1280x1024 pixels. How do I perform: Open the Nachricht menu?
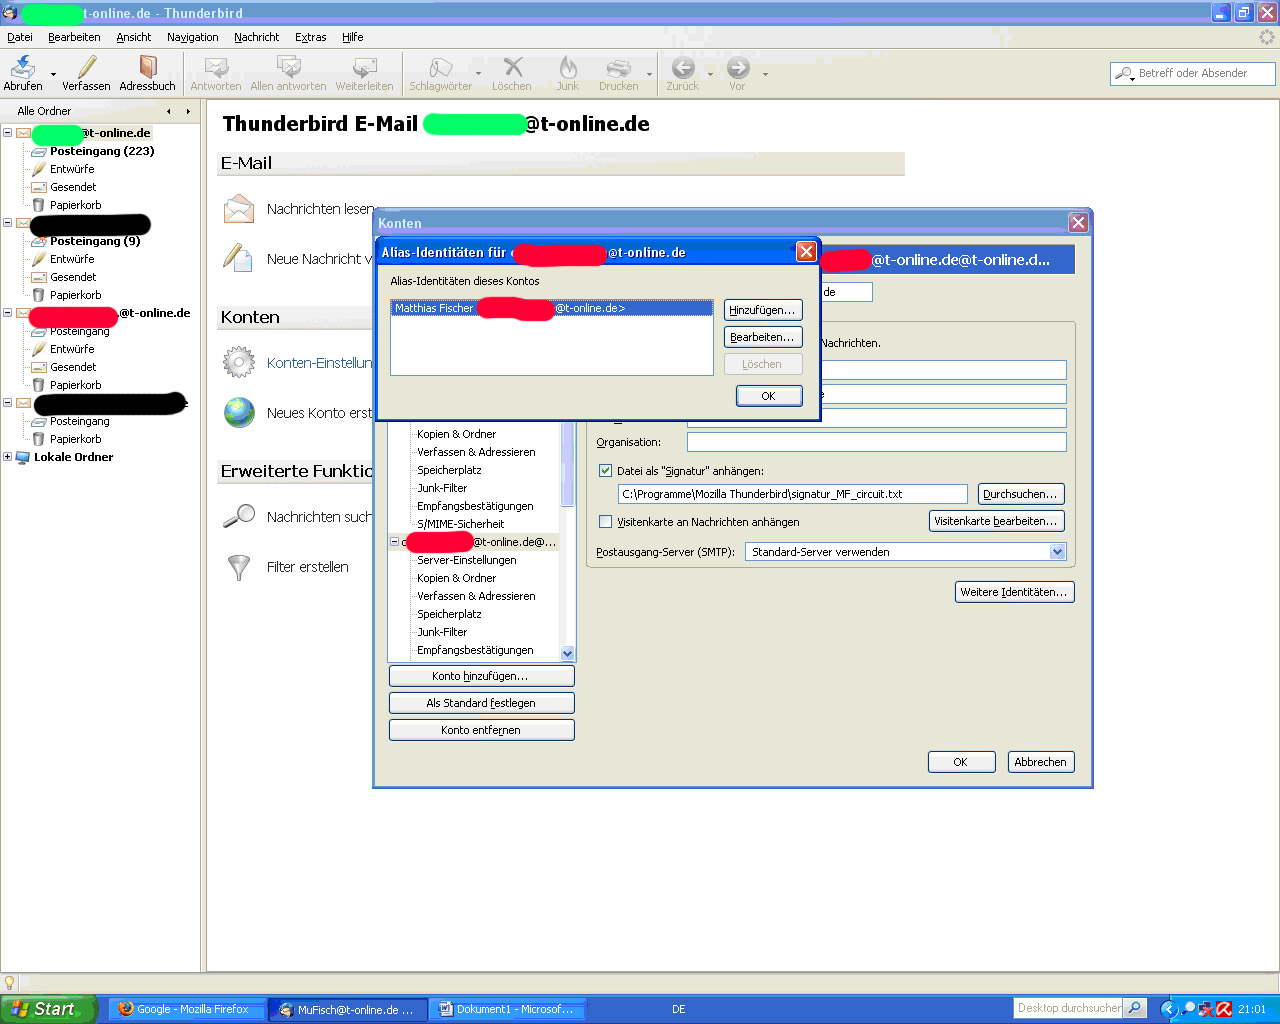pos(257,37)
